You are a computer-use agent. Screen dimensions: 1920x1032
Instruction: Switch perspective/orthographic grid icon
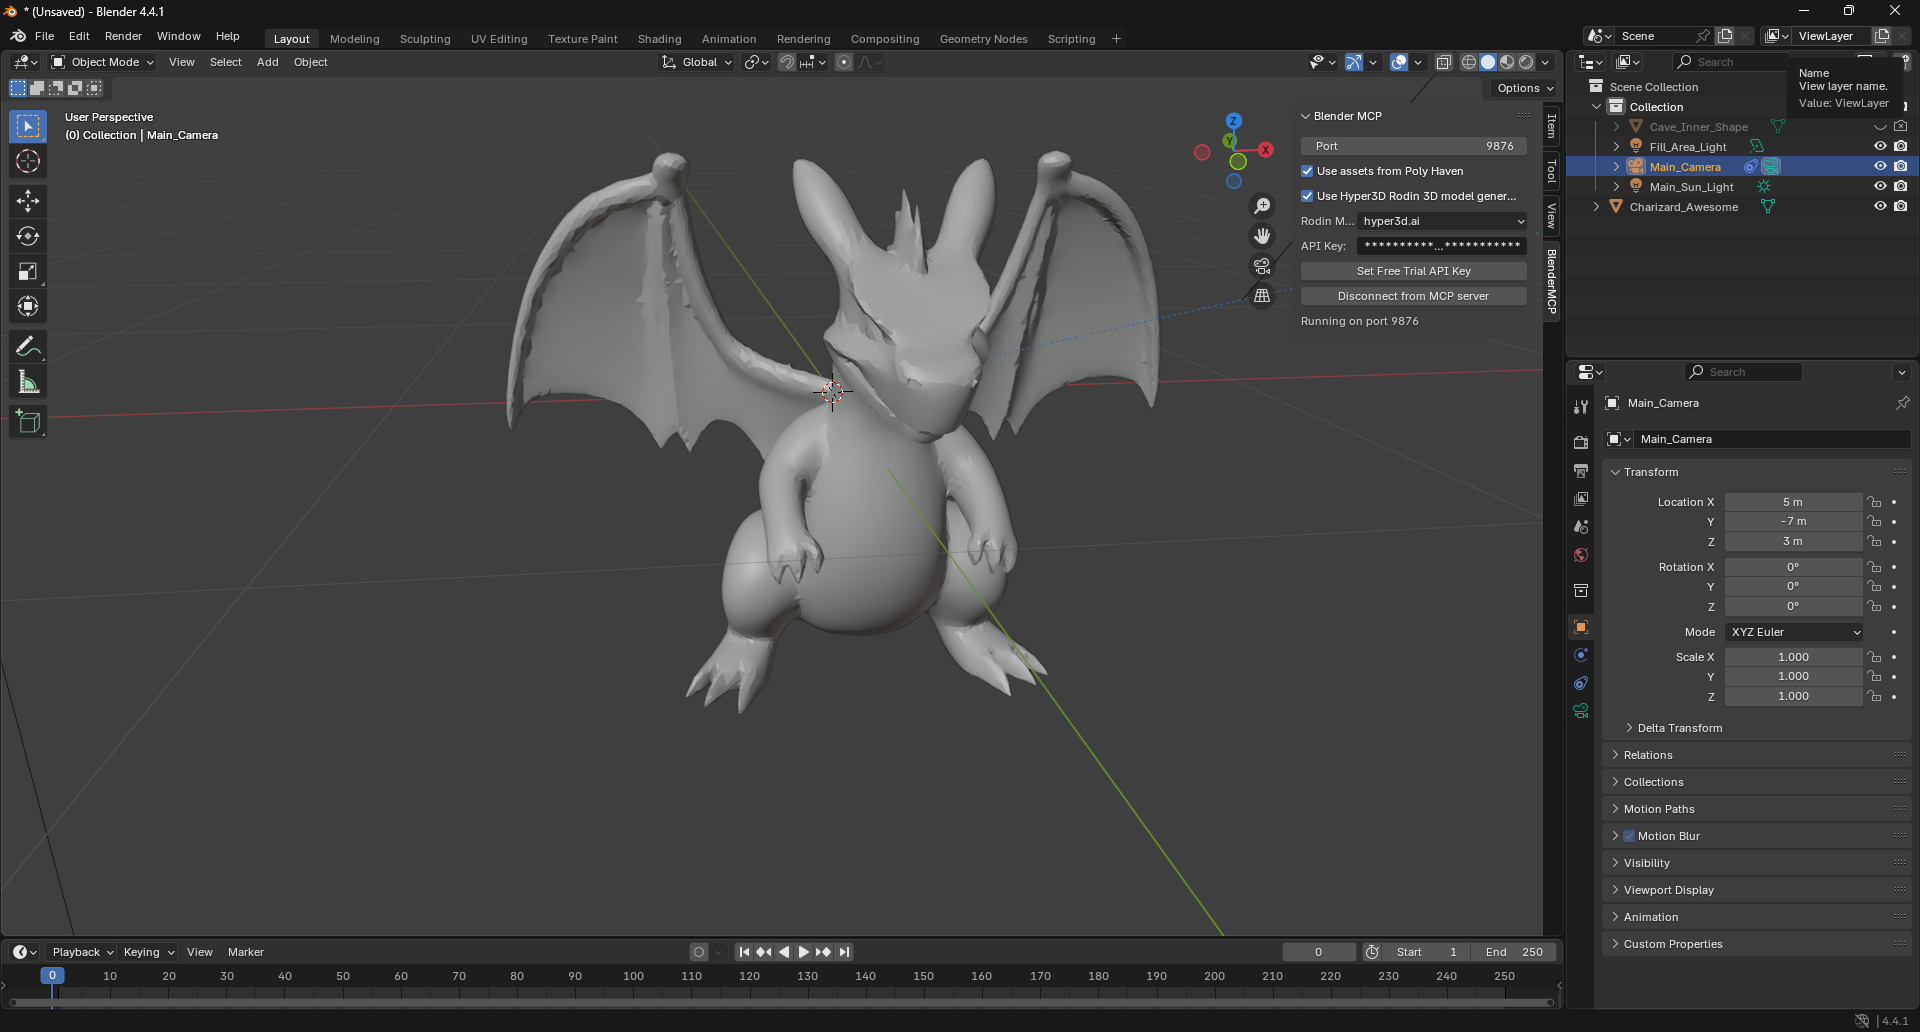pyautogui.click(x=1262, y=296)
